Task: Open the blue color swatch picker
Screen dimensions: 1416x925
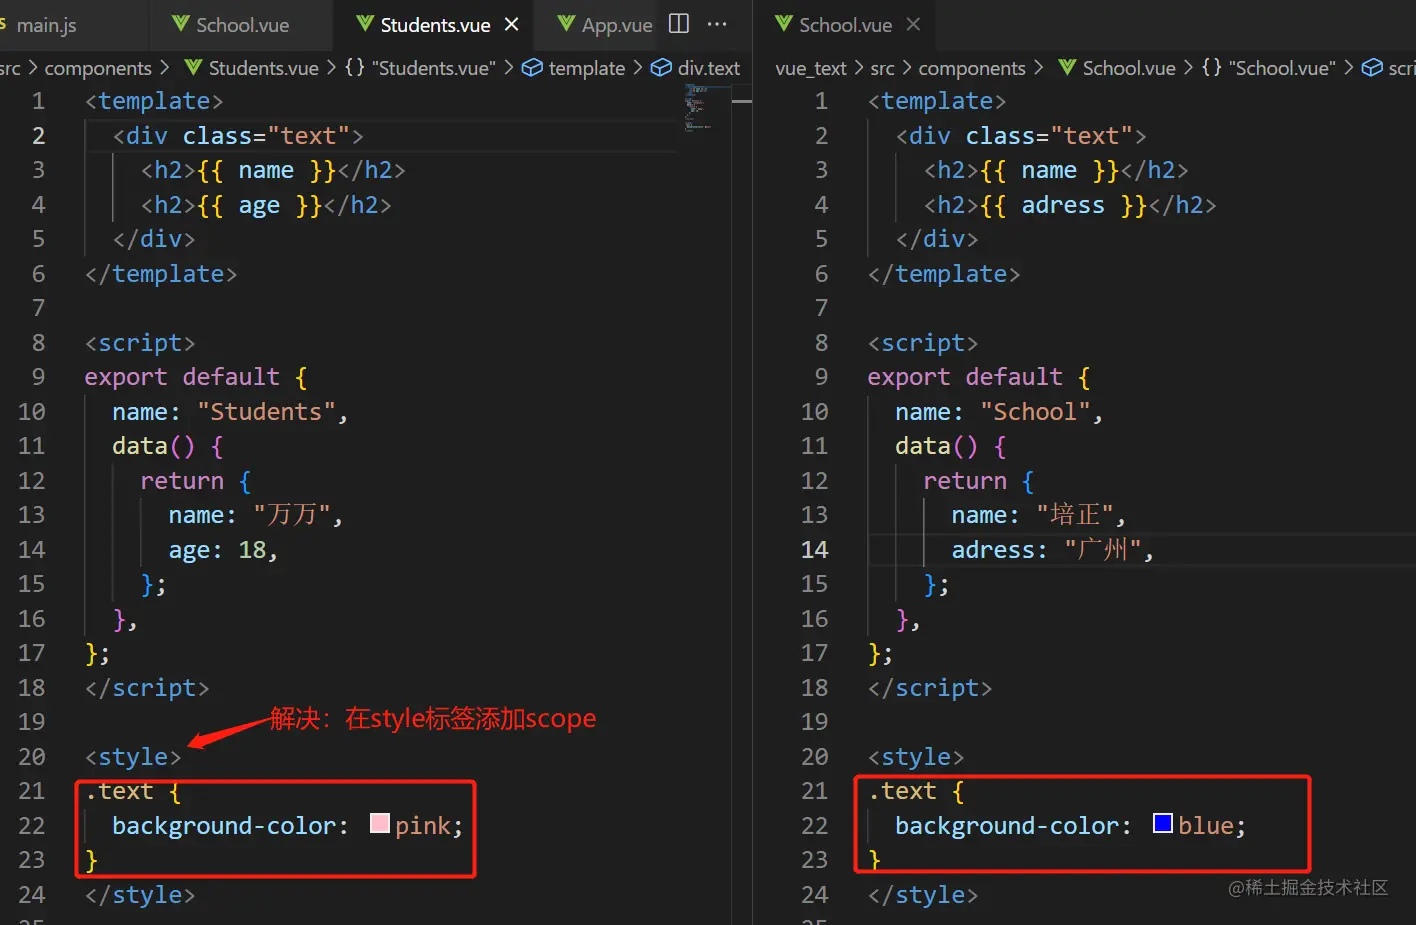Action: (1163, 823)
